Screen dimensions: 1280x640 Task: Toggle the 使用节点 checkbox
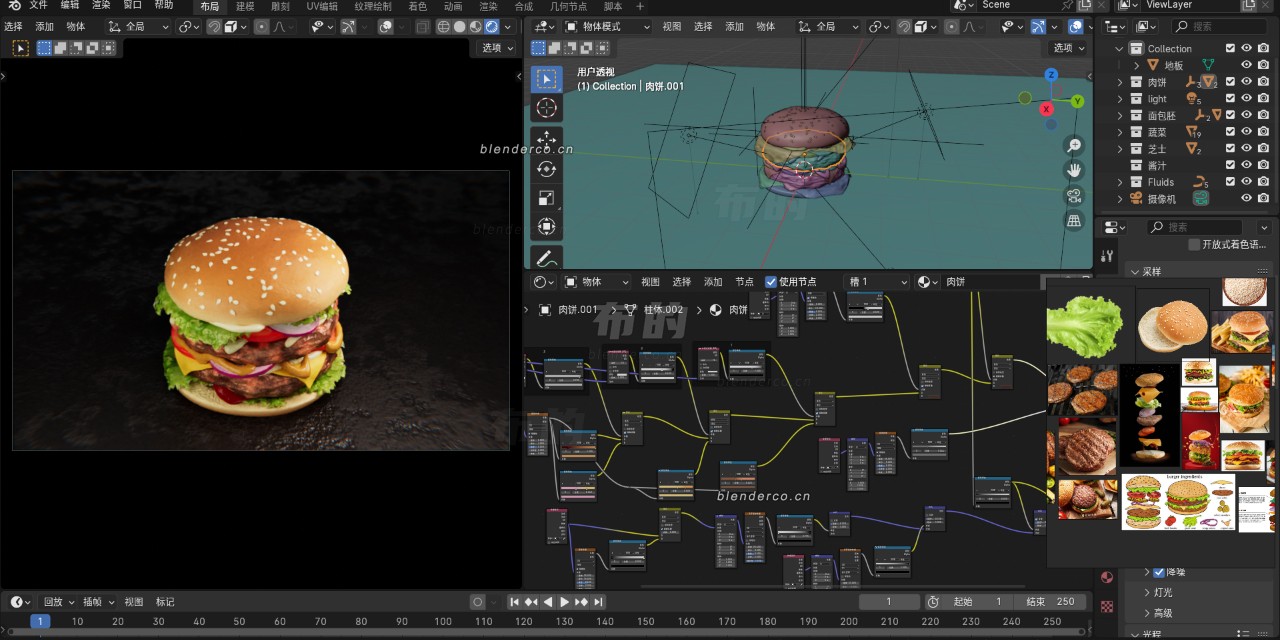[x=771, y=282]
